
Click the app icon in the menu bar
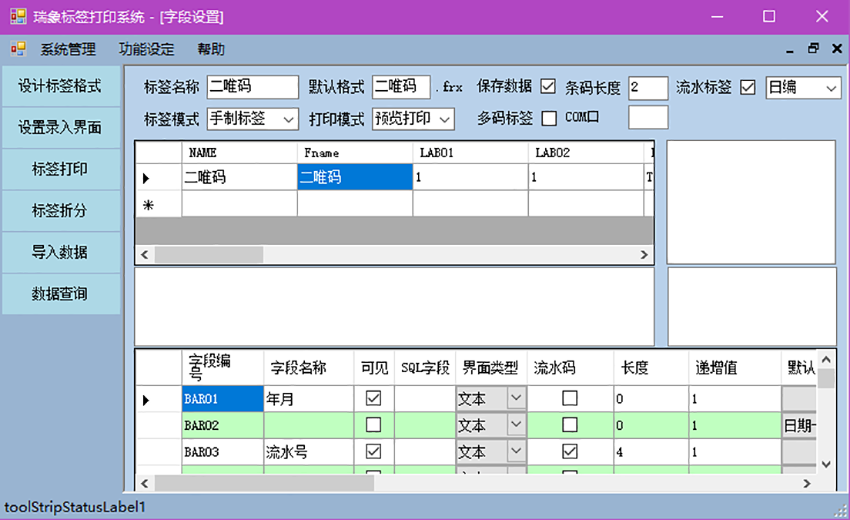(18, 49)
